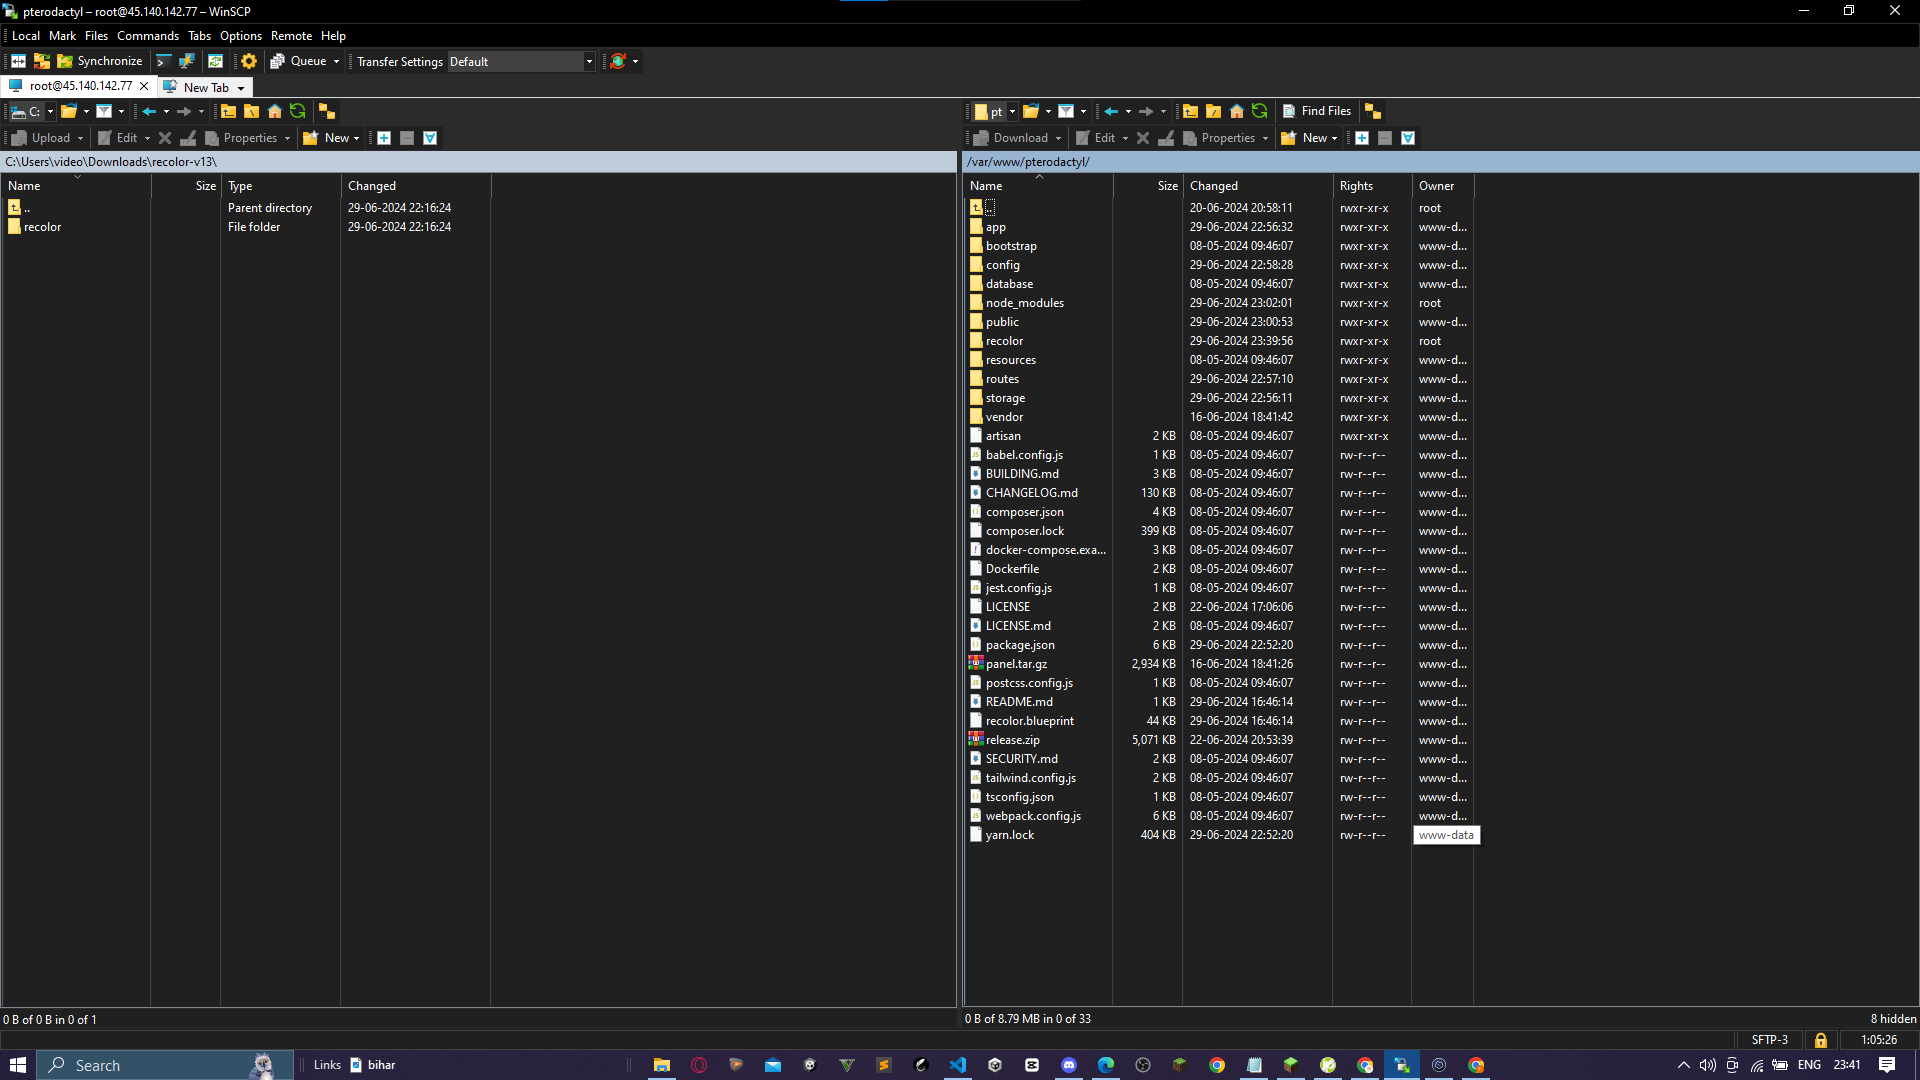The image size is (1920, 1080).
Task: Click the Download button
Action: click(1011, 138)
